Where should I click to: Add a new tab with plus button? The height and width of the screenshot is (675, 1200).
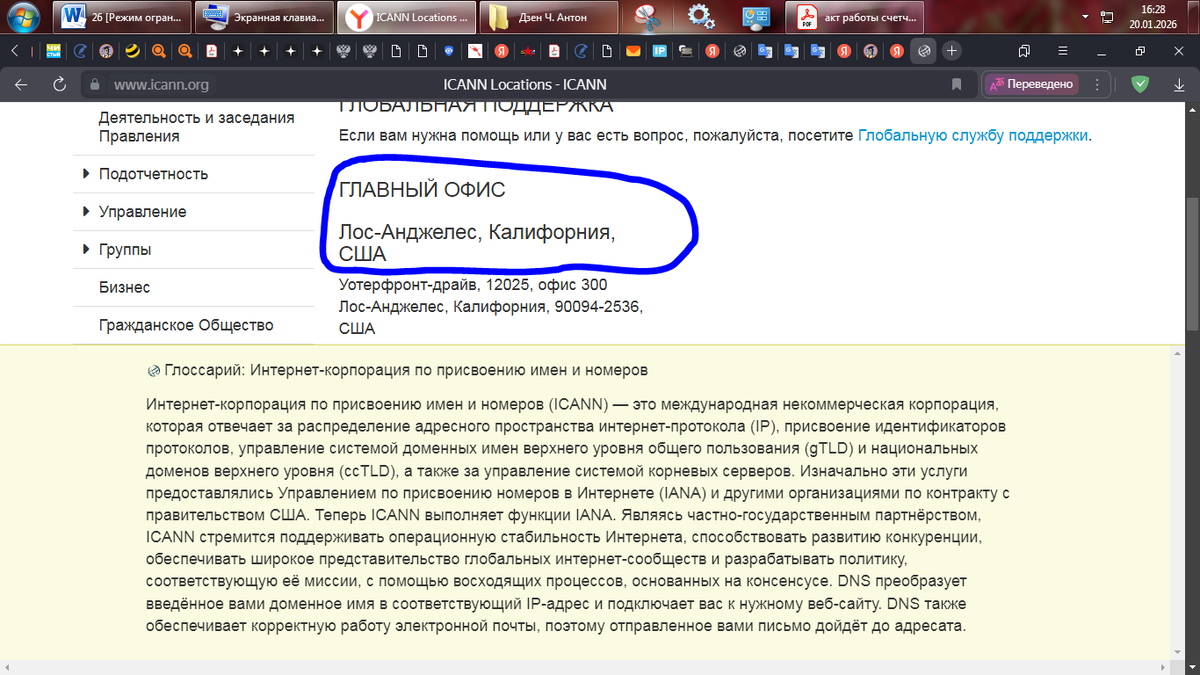pos(952,50)
